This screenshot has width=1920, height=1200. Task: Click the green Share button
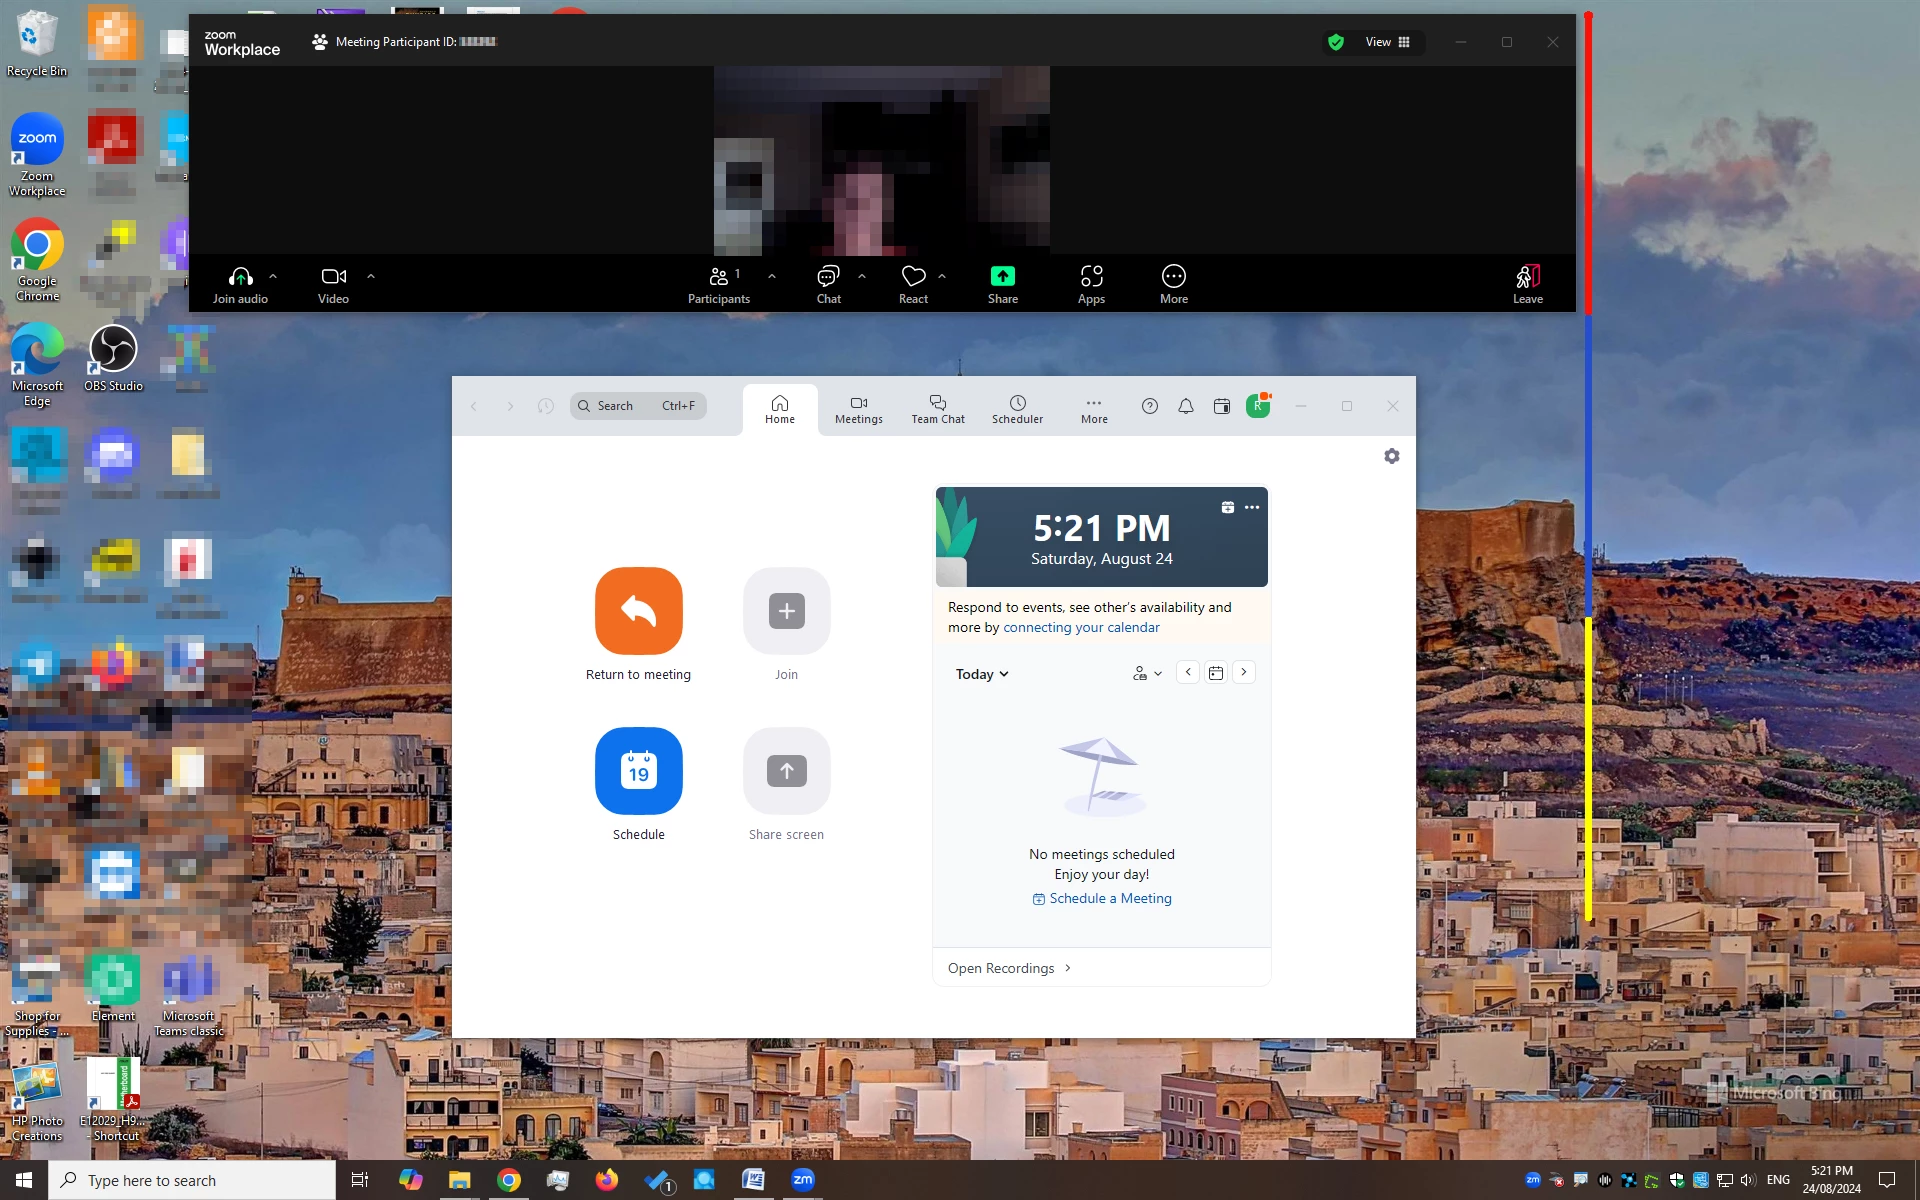(1002, 277)
